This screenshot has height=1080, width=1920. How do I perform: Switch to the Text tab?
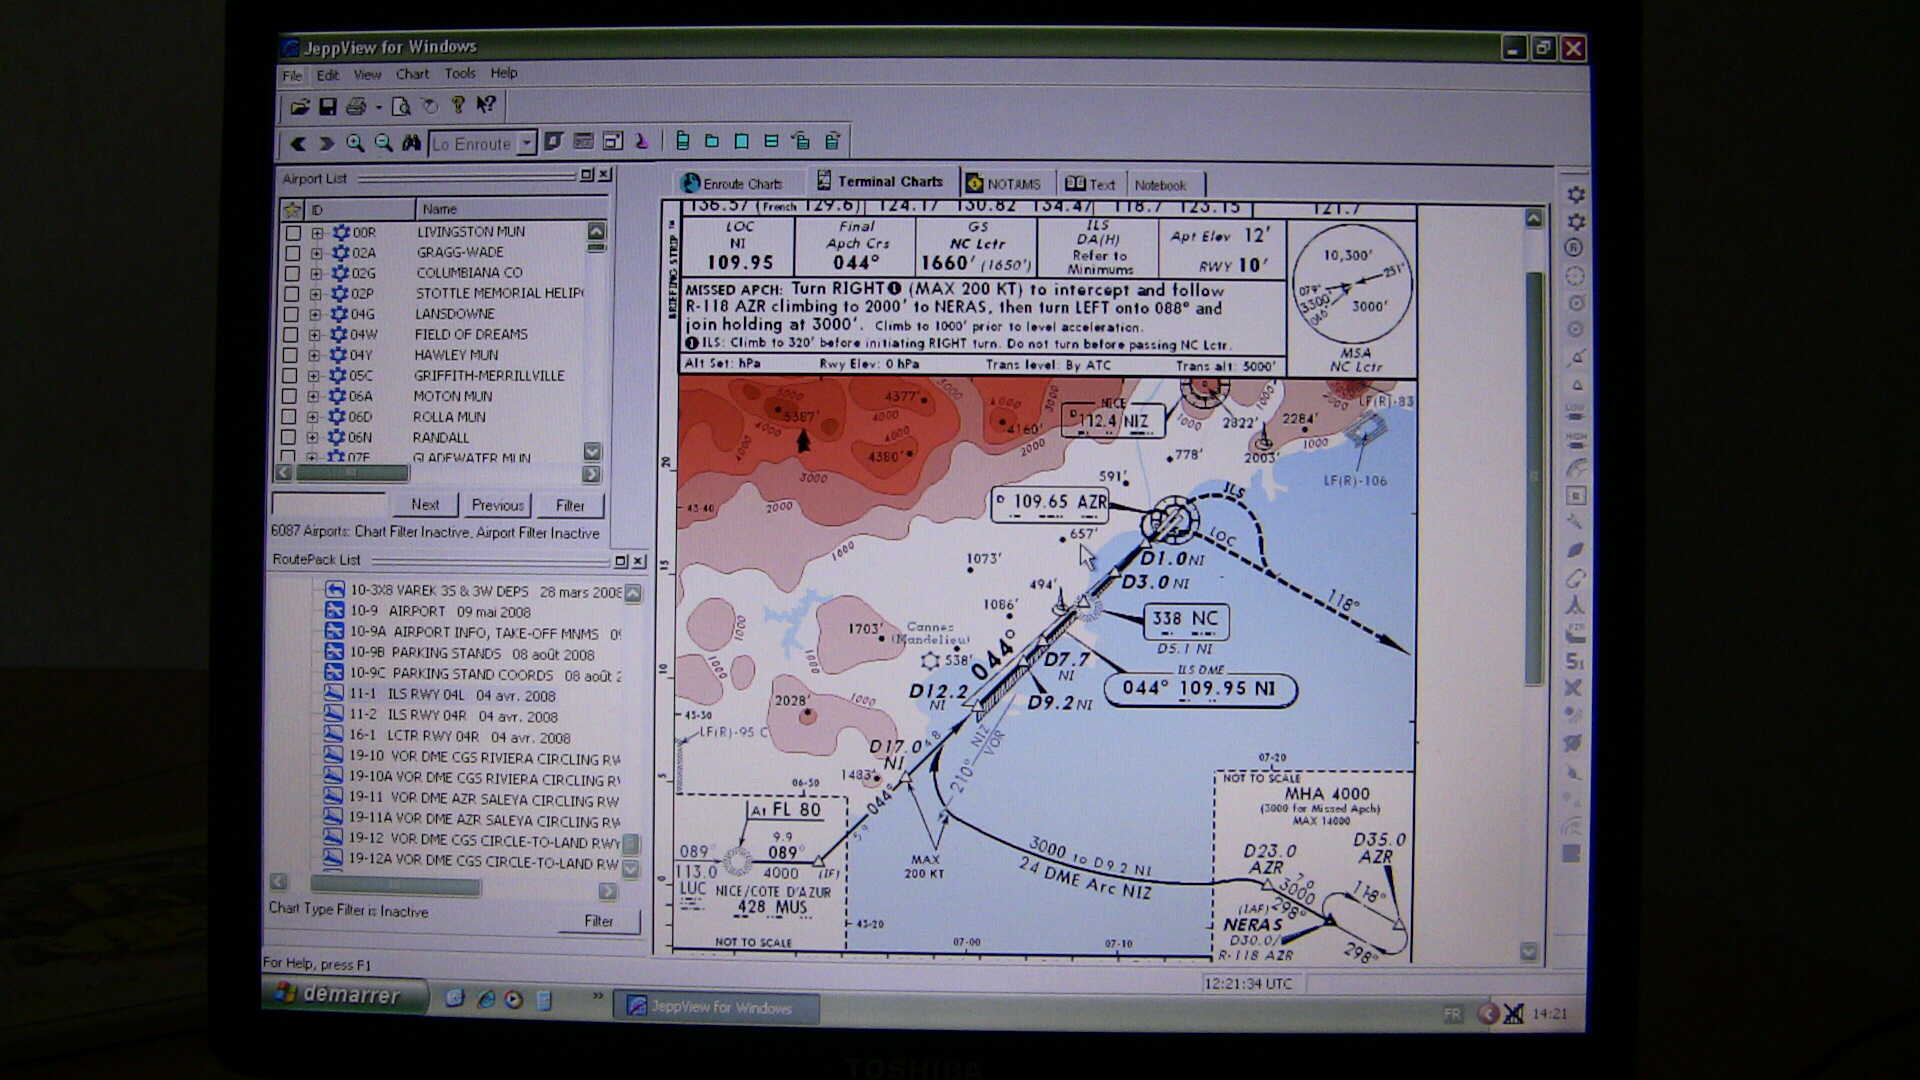point(1090,184)
